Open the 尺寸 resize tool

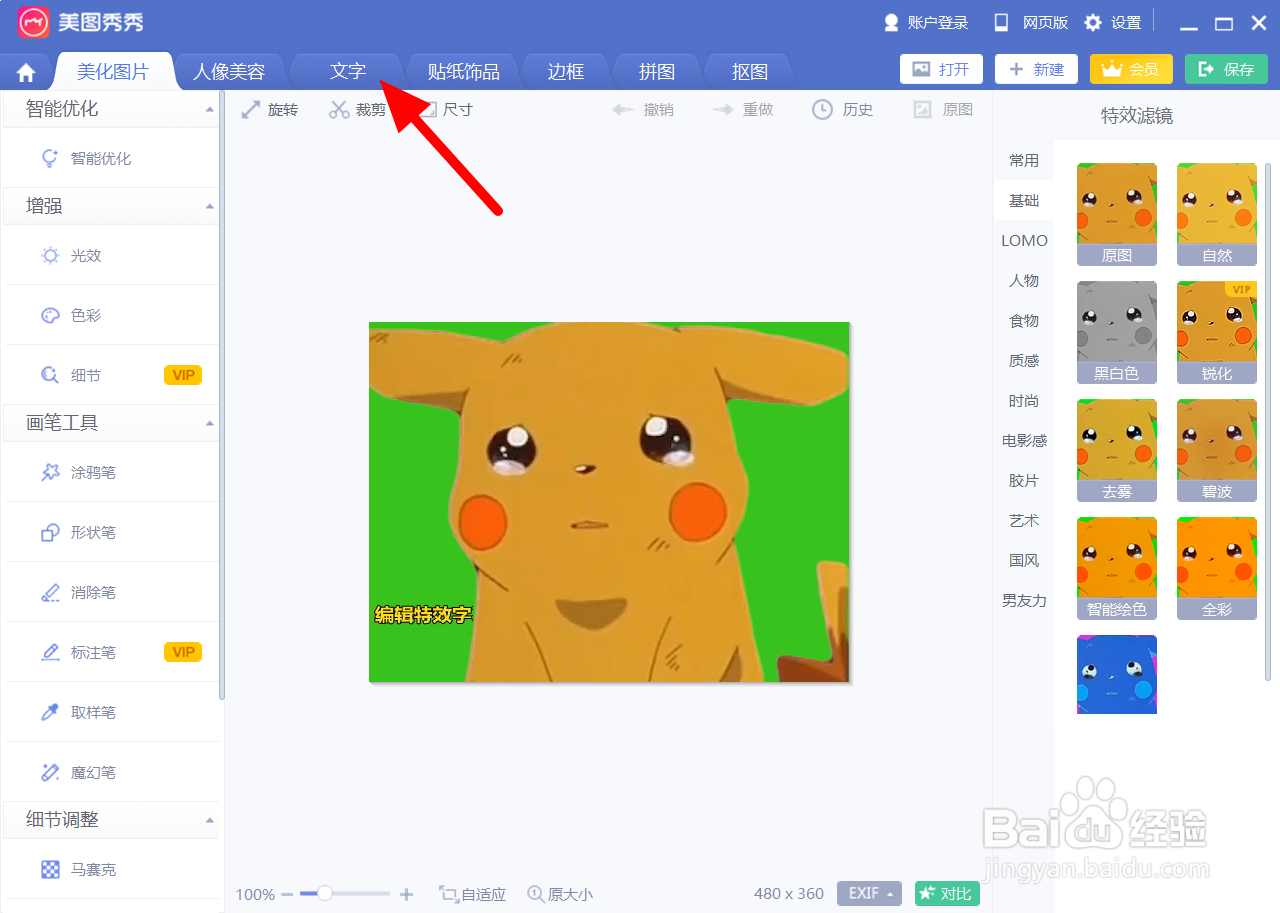click(x=445, y=109)
